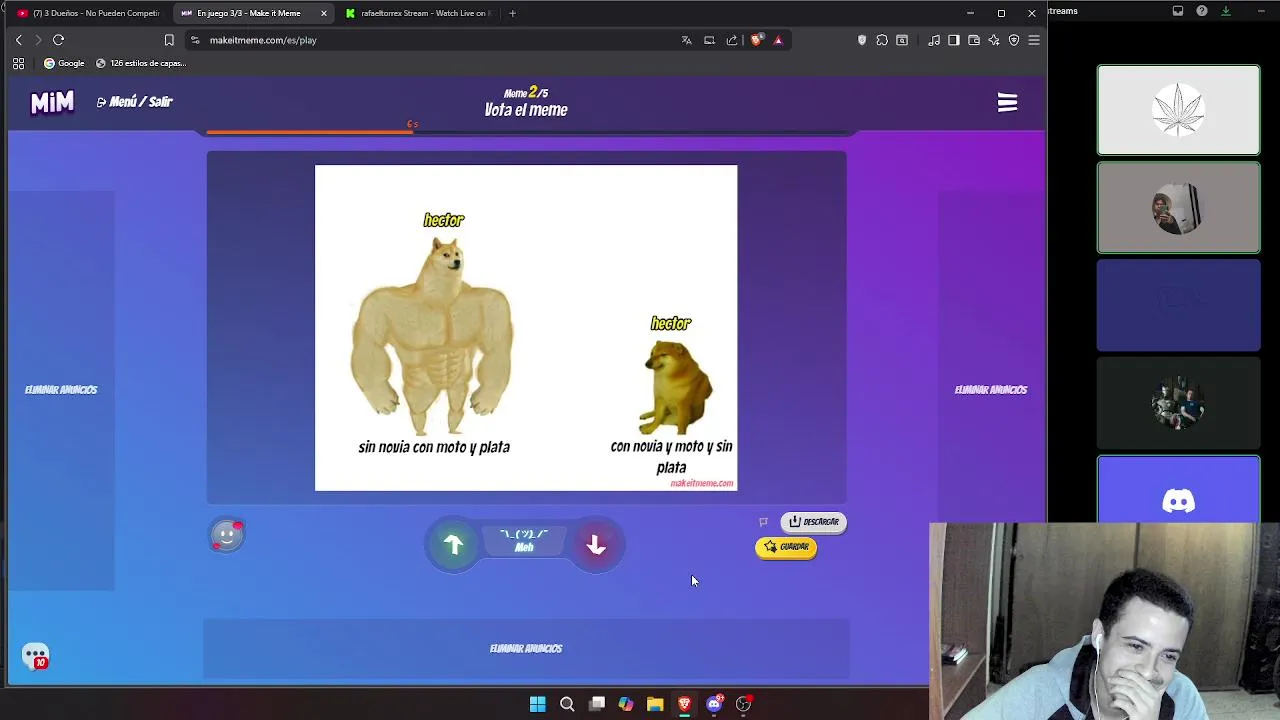Open Brave browser taskbar icon
This screenshot has height=720, width=1280.
point(684,704)
